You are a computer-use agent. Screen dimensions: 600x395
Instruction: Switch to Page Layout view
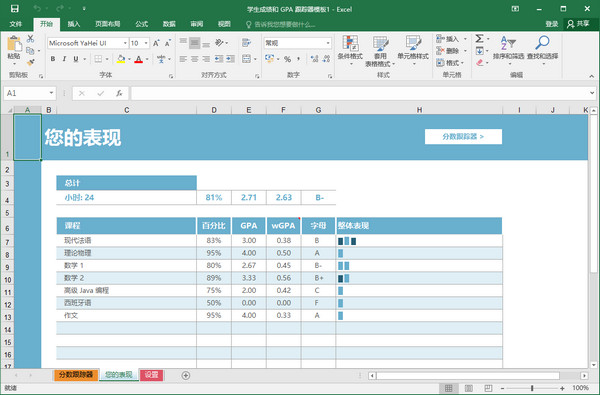click(468, 388)
